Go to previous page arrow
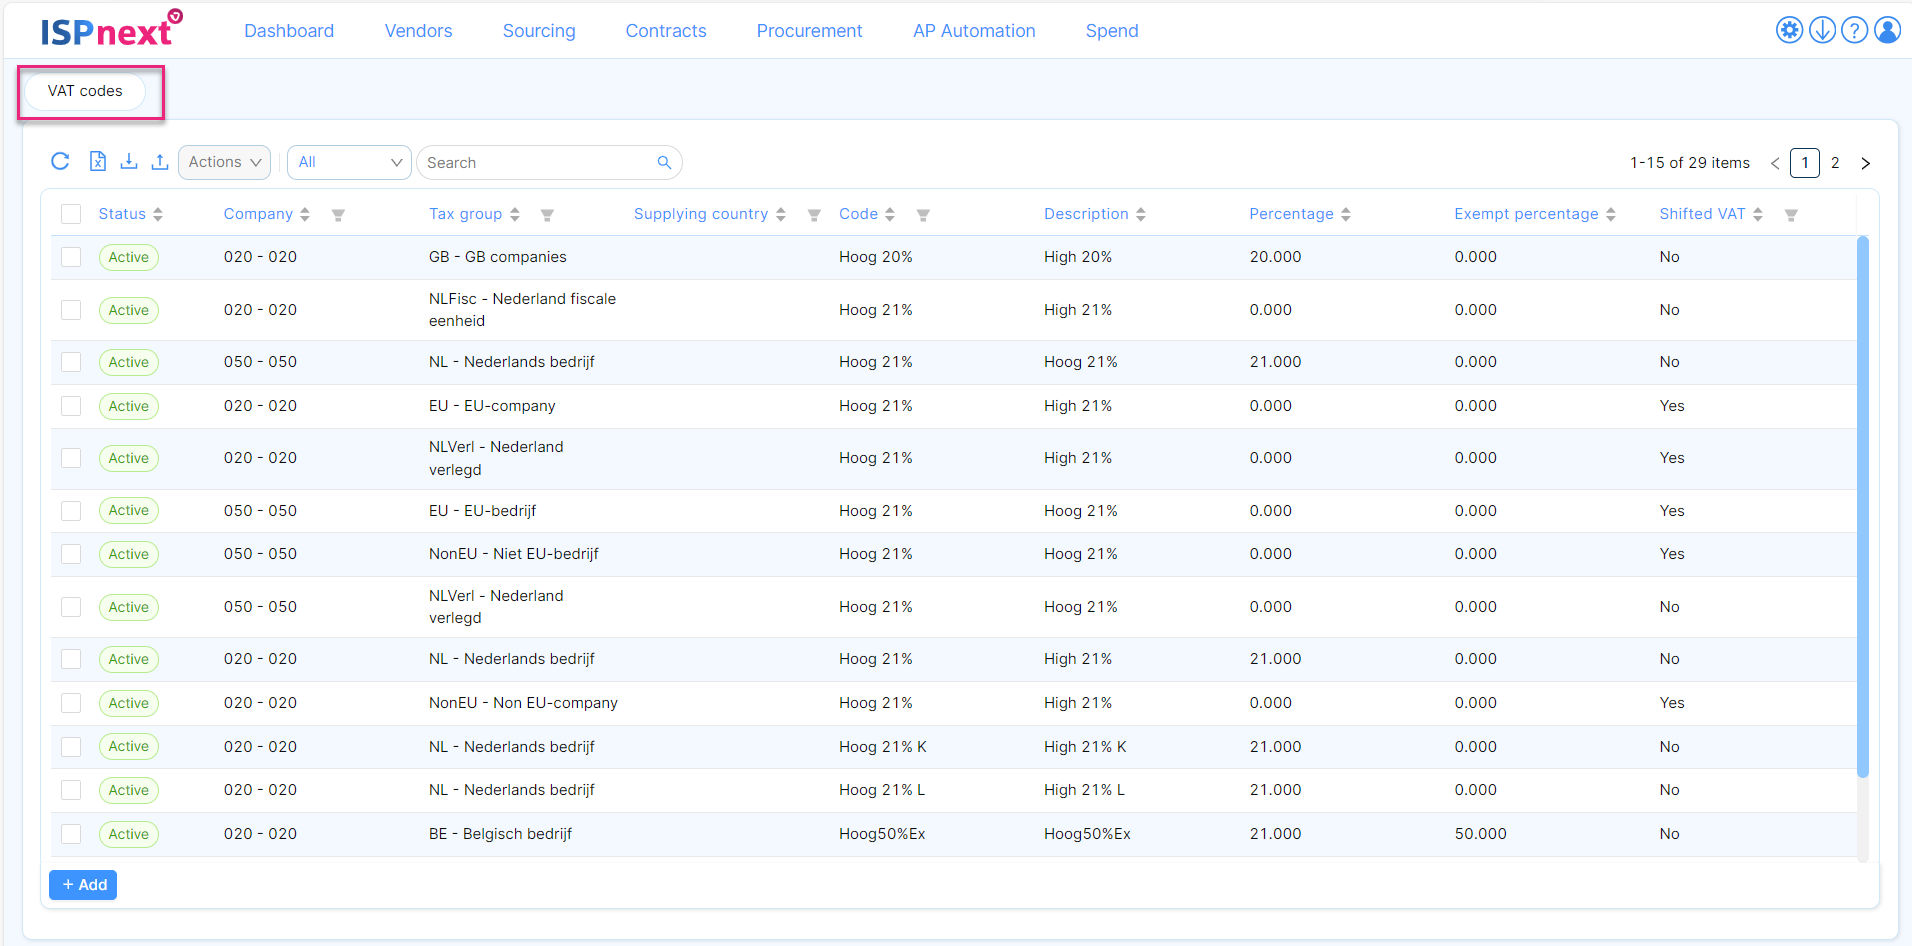 tap(1775, 163)
